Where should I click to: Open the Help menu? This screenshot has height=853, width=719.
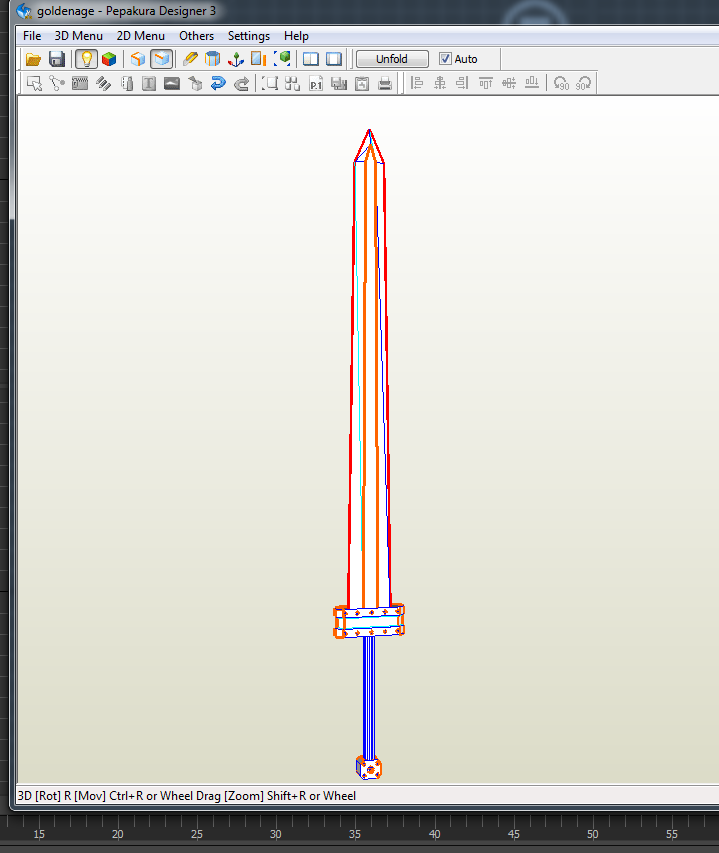pyautogui.click(x=296, y=36)
